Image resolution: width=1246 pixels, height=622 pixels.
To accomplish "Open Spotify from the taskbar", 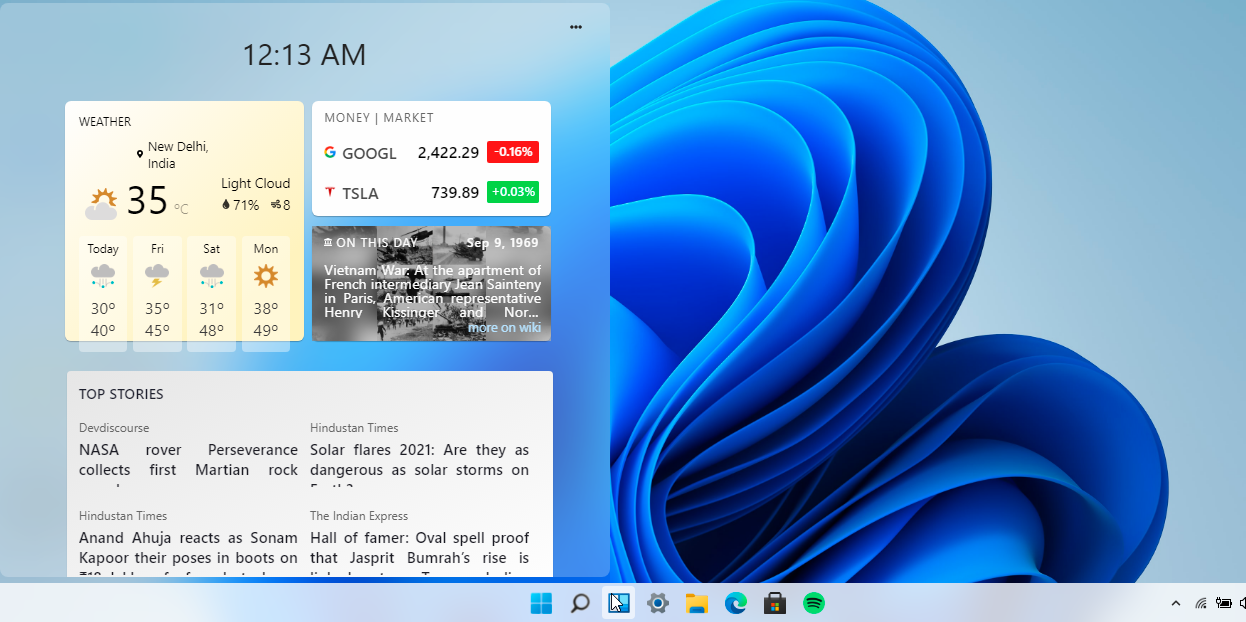I will pyautogui.click(x=814, y=603).
